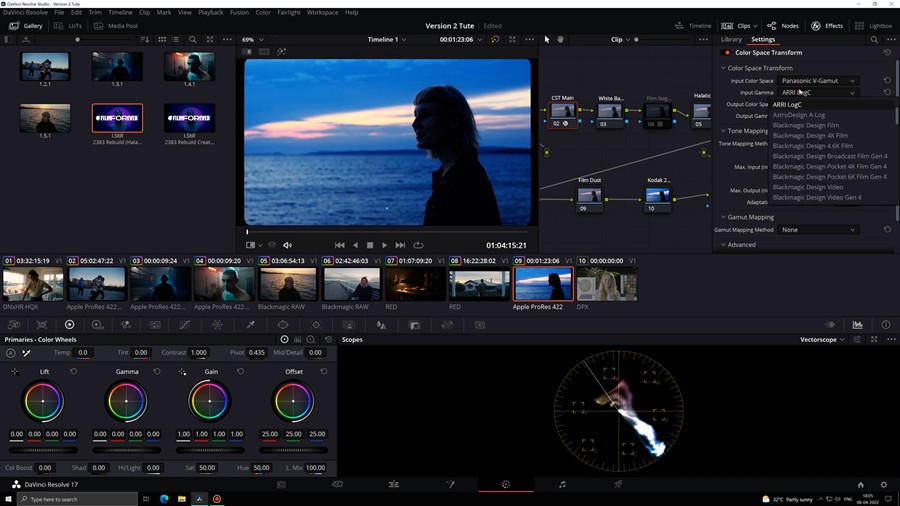Open the LUTs panel

pyautogui.click(x=68, y=26)
